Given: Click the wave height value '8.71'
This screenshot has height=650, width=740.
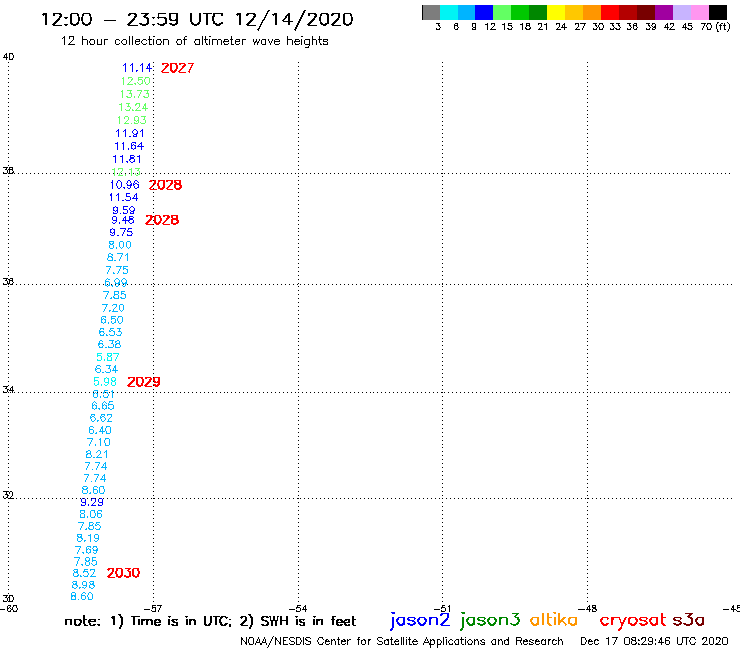Looking at the screenshot, I should pyautogui.click(x=118, y=257).
